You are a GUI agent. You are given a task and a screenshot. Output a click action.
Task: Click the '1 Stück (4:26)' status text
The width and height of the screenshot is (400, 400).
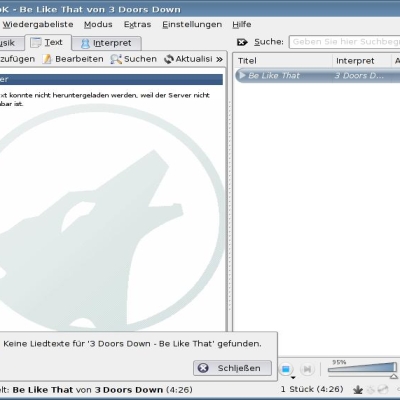[312, 389]
